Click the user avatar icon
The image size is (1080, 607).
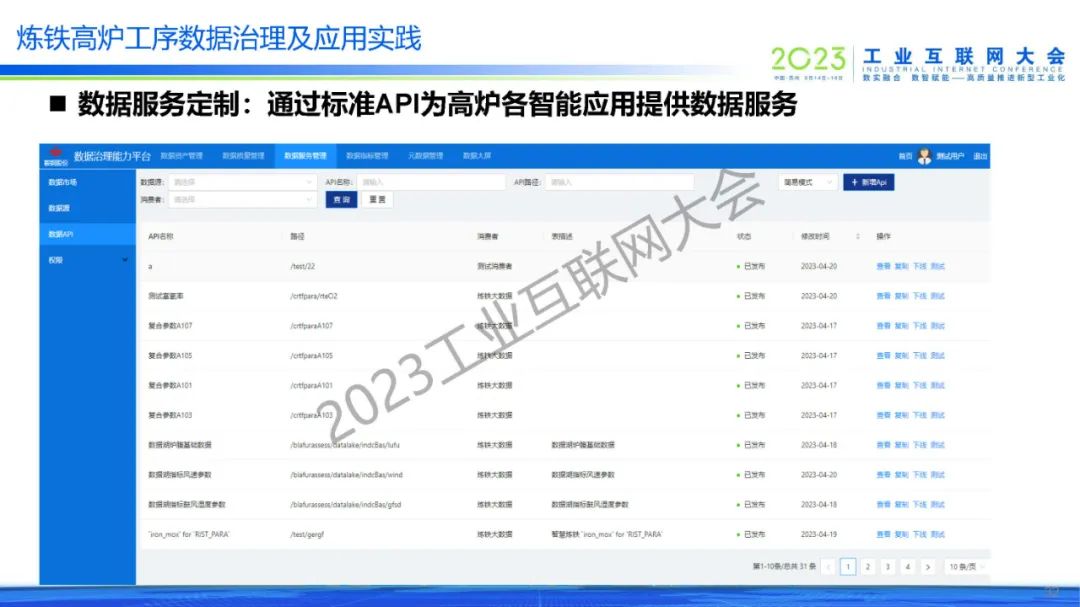click(x=925, y=156)
